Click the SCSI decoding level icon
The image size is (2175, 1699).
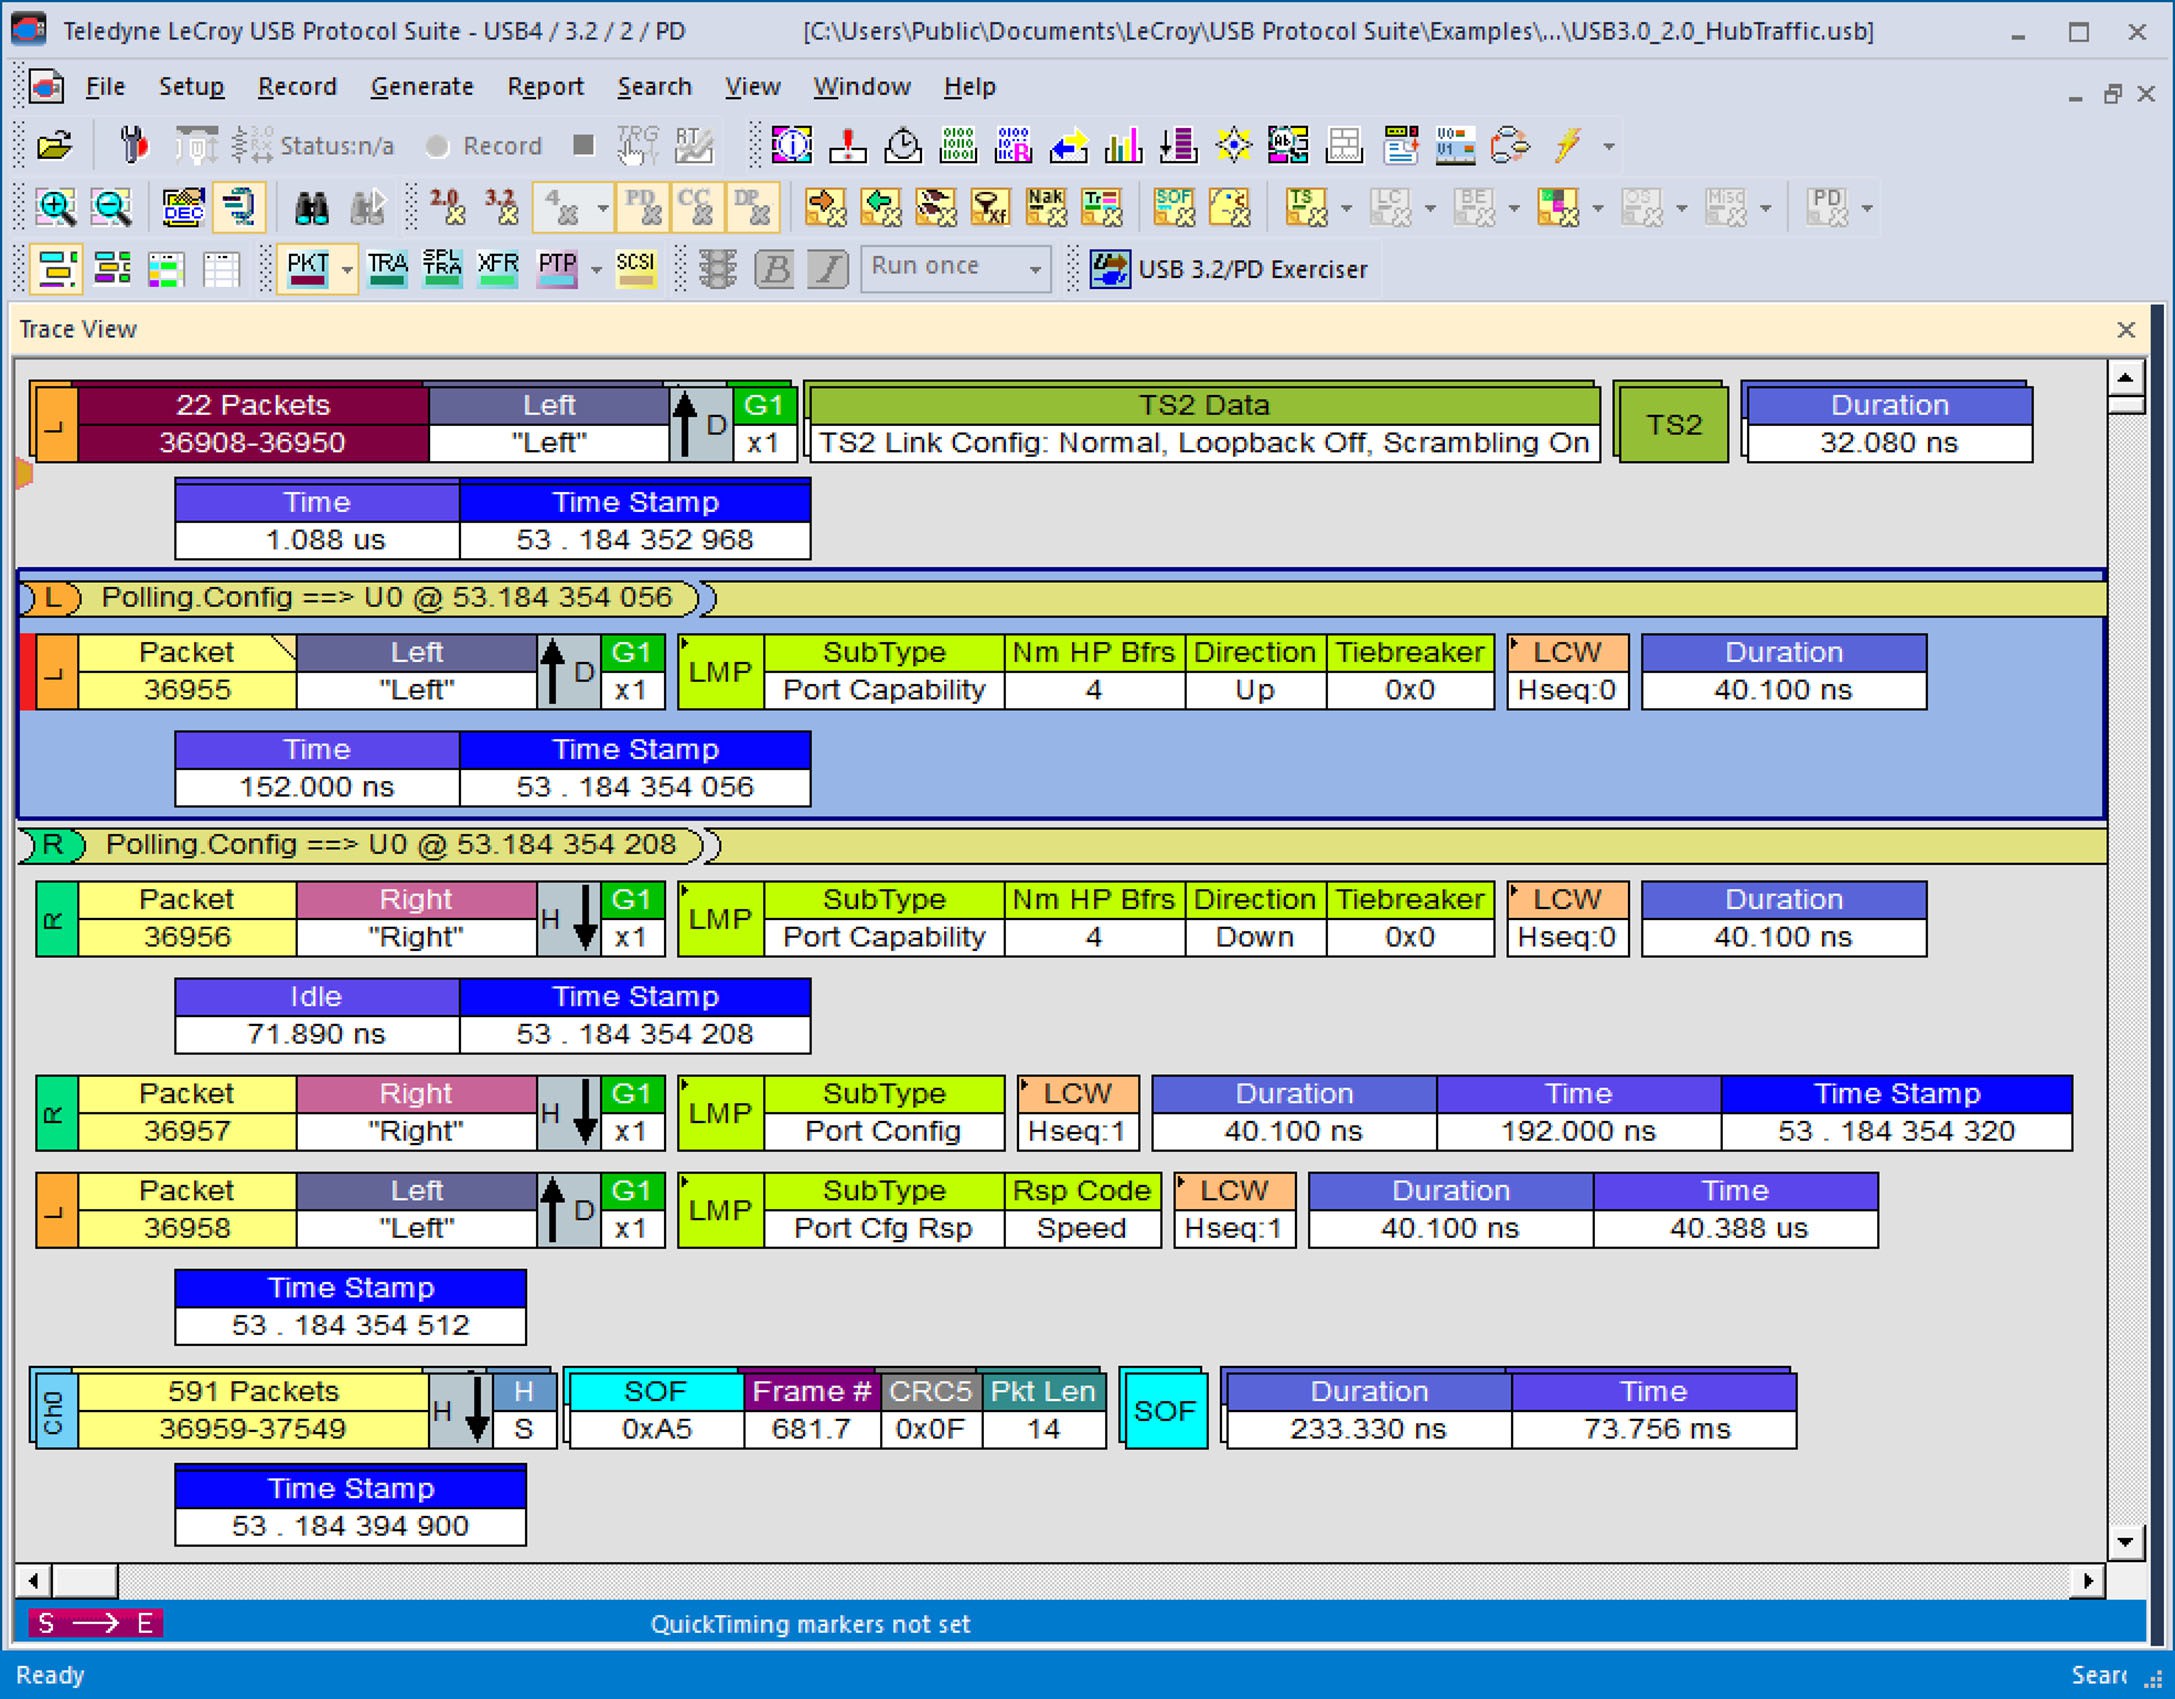(635, 269)
